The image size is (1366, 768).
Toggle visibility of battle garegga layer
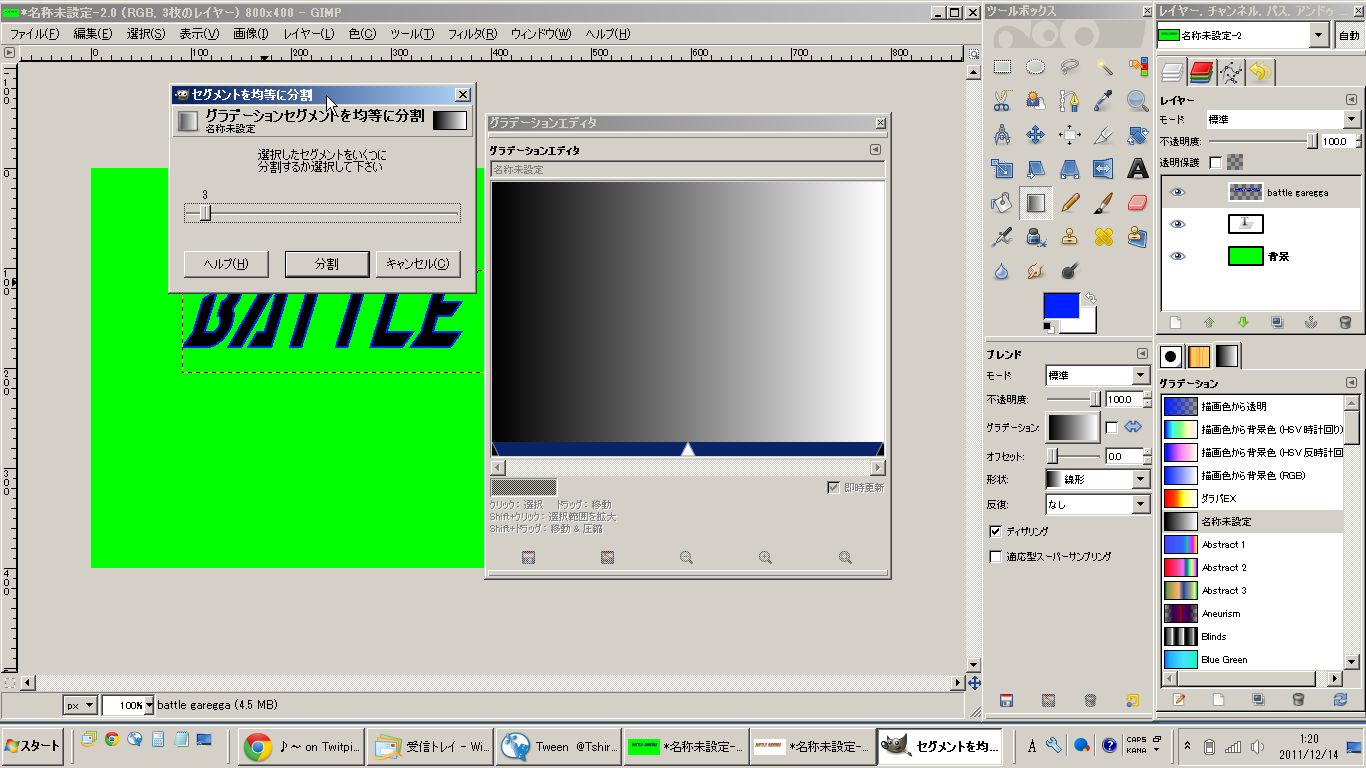click(1178, 192)
